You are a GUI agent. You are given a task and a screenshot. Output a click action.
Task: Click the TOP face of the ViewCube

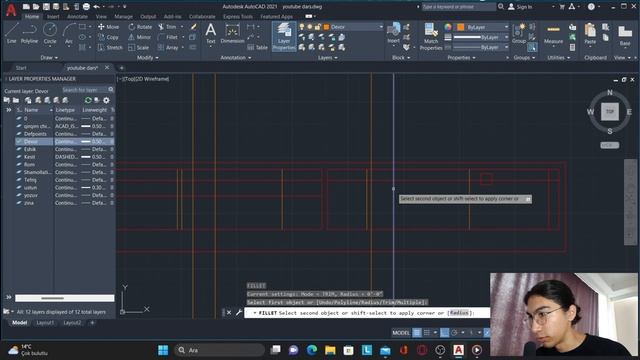coord(610,111)
